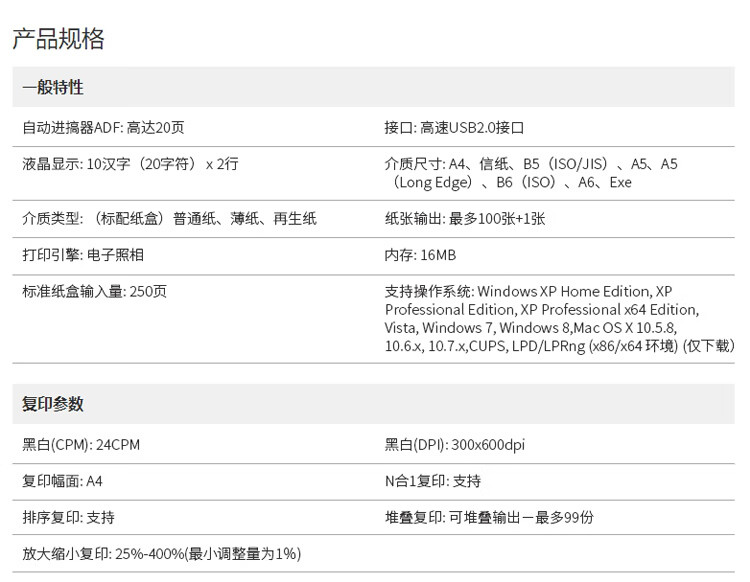Image resolution: width=750 pixels, height=582 pixels.
Task: Click the 自动进稿器ADF: 高达20页 row
Action: click(x=103, y=128)
